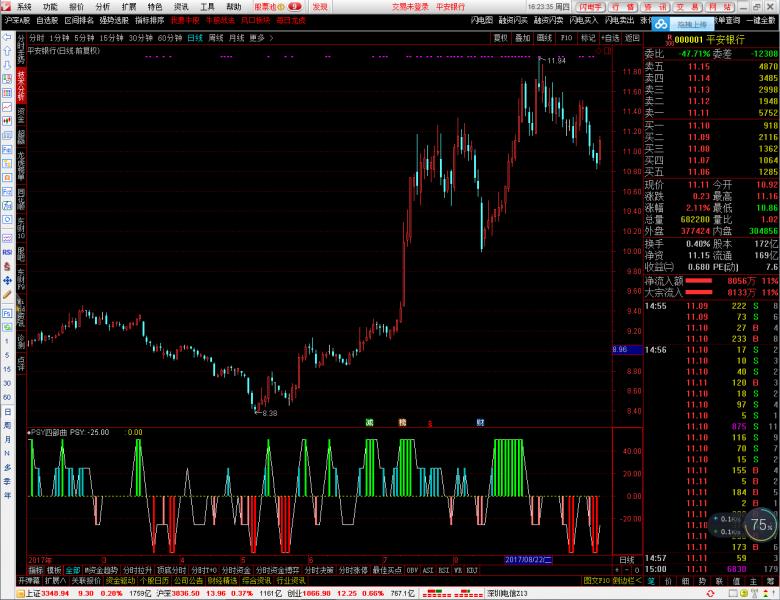Click the RSI sidebar icon
Screen dimensions: 780x600
point(7,252)
